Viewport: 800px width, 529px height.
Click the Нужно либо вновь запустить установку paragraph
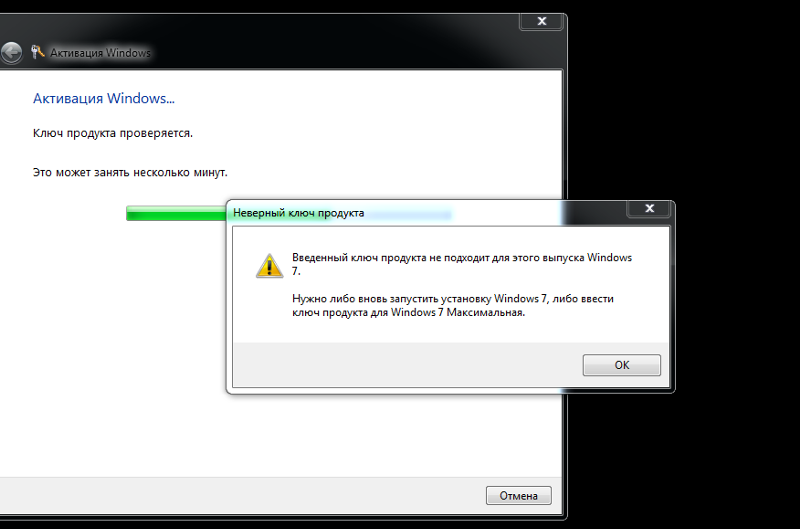pos(453,305)
